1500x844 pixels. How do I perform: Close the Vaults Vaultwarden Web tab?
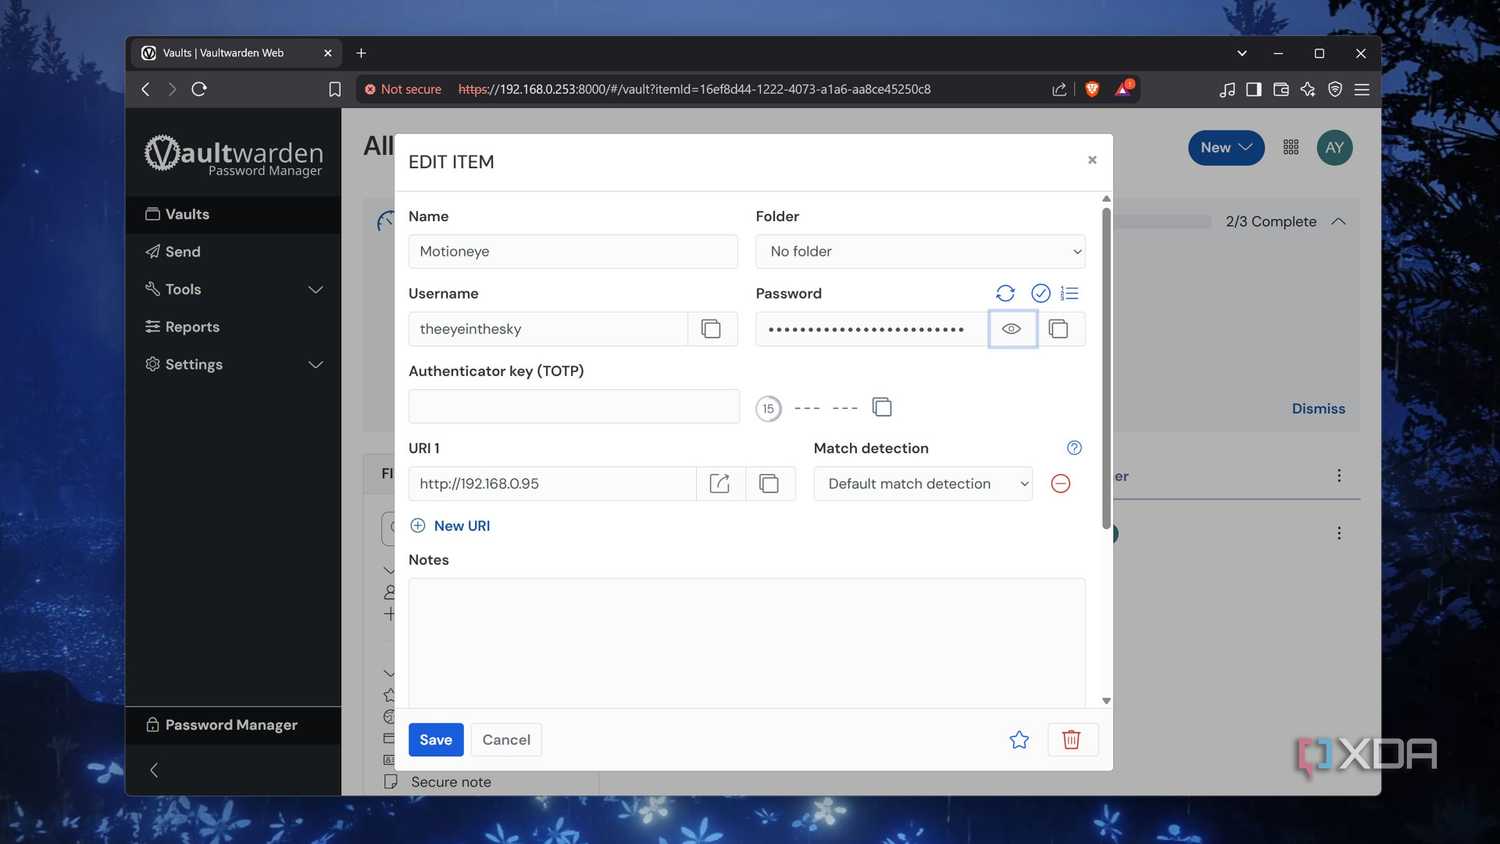[327, 53]
